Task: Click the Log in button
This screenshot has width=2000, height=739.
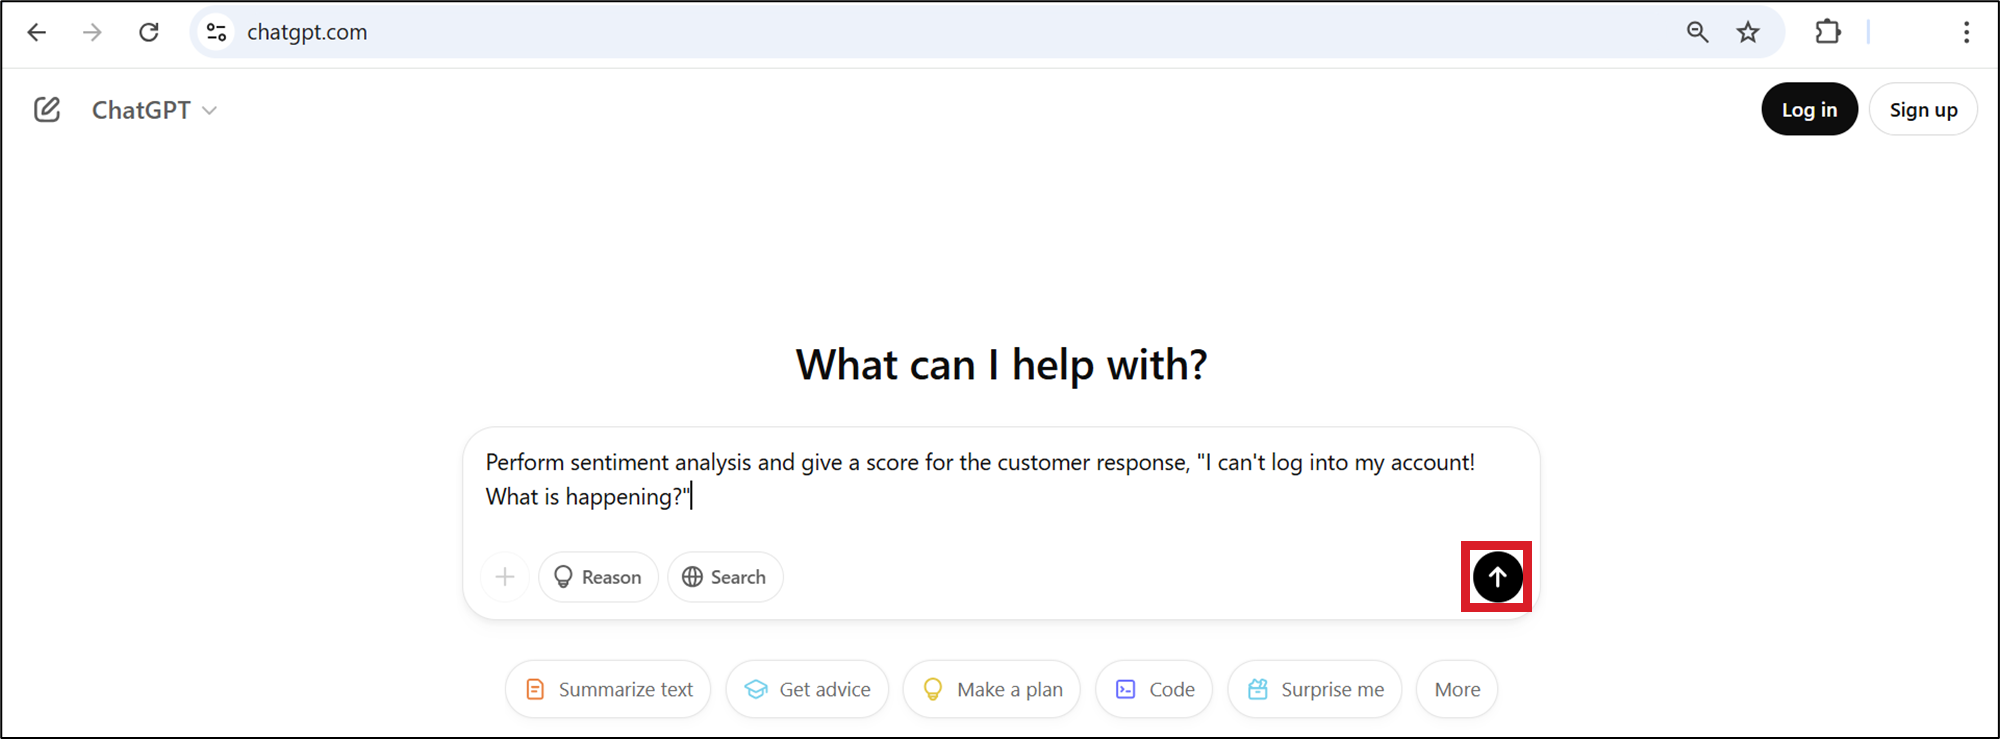Action: pyautogui.click(x=1809, y=110)
